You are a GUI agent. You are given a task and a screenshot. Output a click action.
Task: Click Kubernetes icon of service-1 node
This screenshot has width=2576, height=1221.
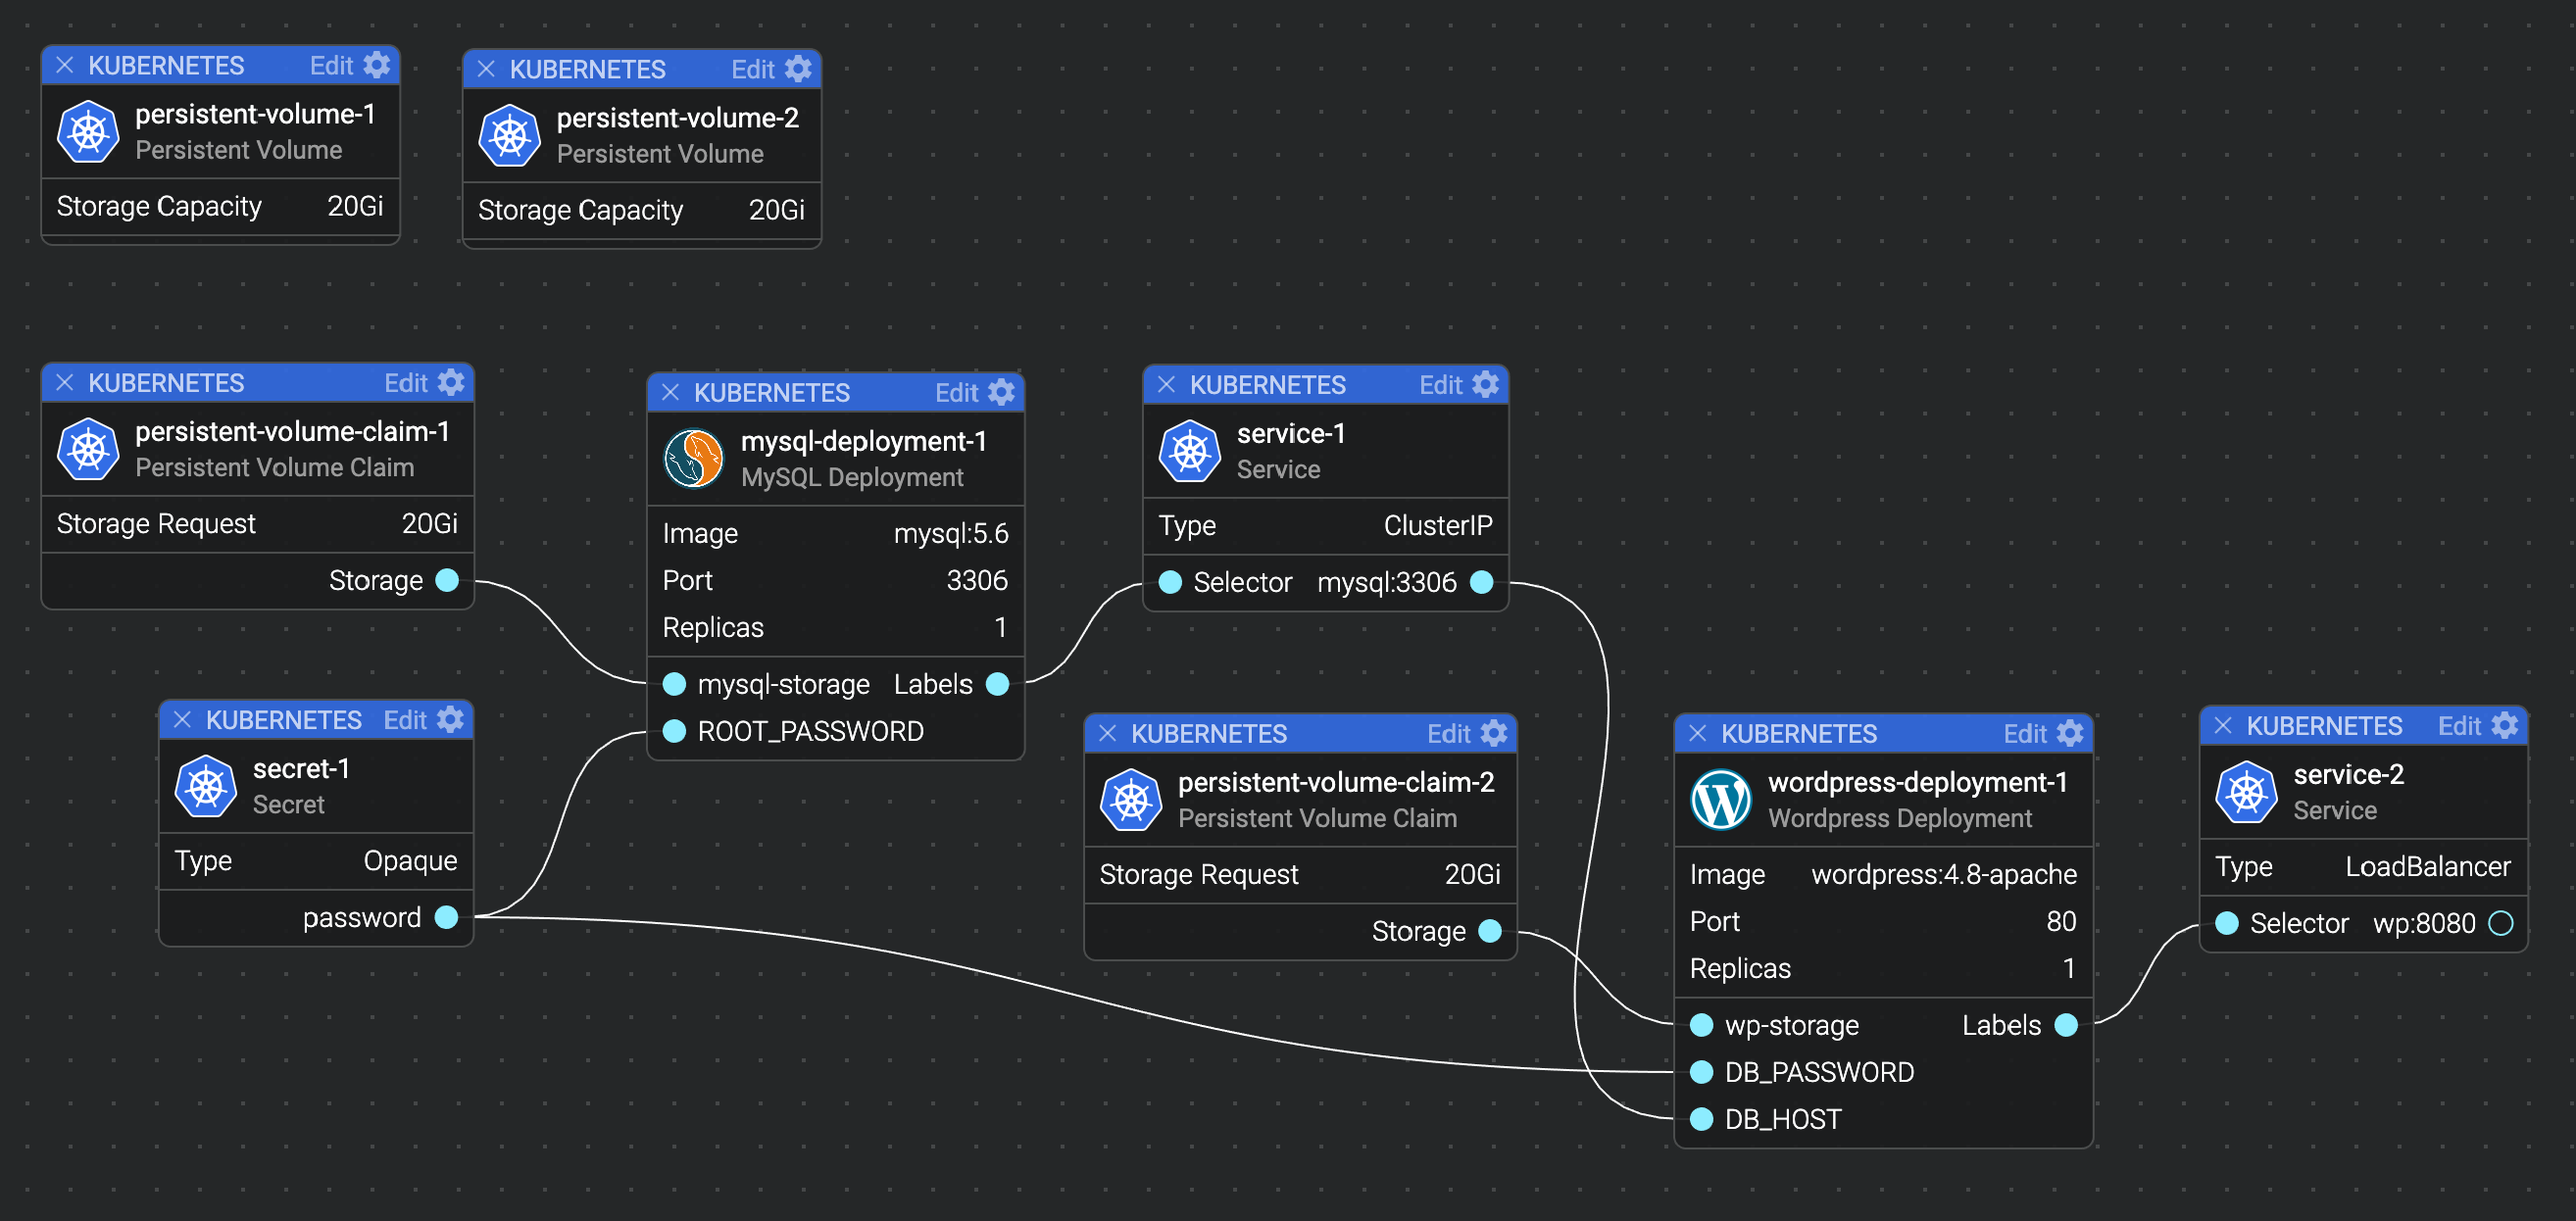click(x=1189, y=451)
